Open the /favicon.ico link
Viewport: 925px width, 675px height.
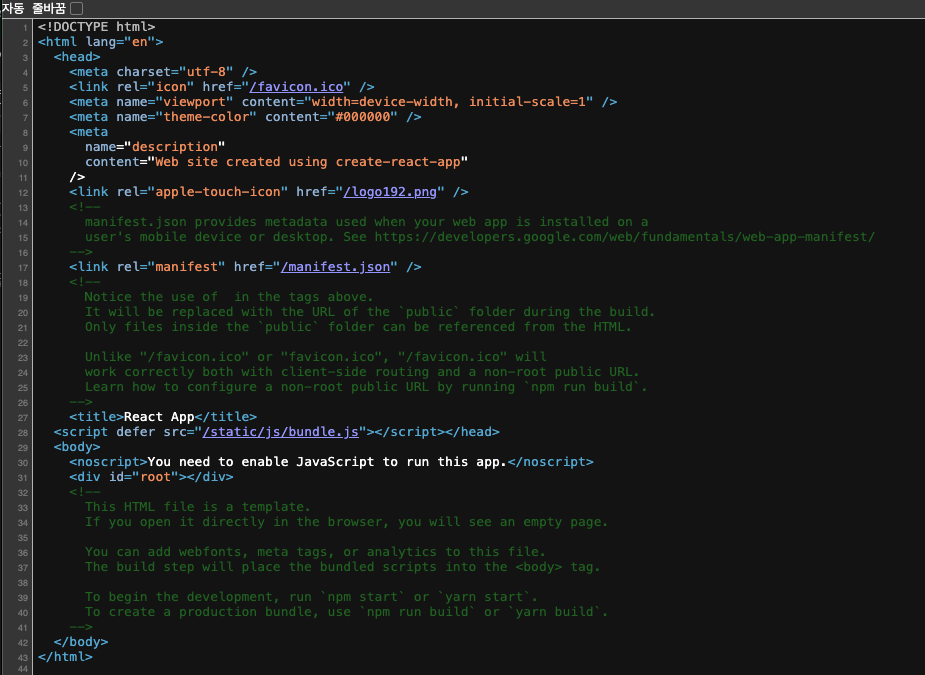tap(296, 87)
